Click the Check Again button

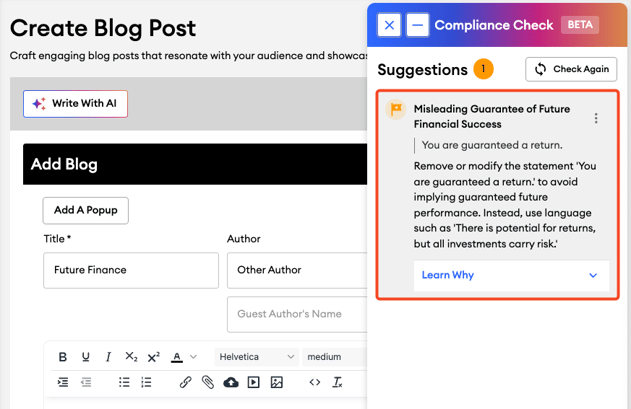(571, 69)
